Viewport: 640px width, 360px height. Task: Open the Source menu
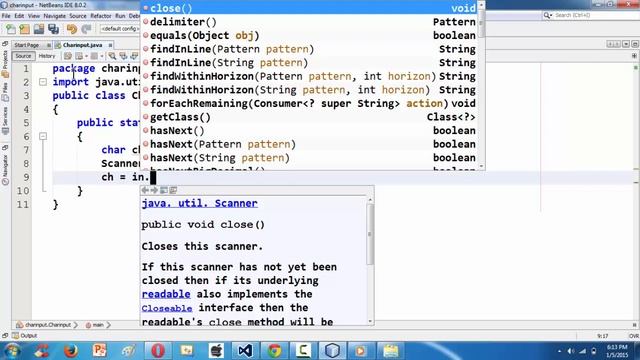tap(78, 16)
